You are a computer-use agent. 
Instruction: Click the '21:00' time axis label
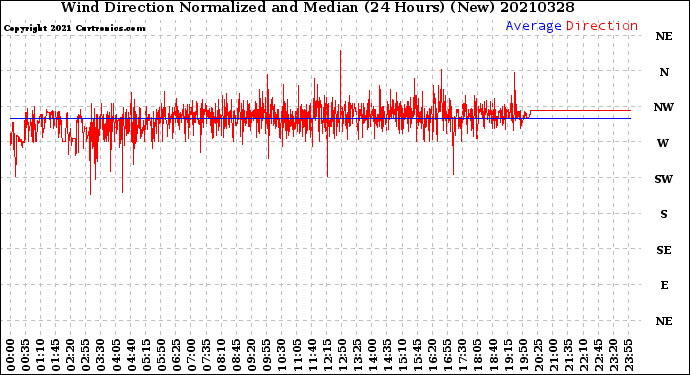pos(553,355)
